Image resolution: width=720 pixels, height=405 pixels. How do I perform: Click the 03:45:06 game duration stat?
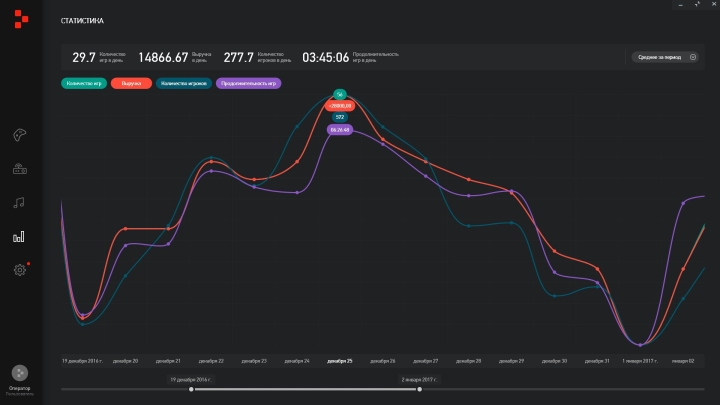pos(325,57)
